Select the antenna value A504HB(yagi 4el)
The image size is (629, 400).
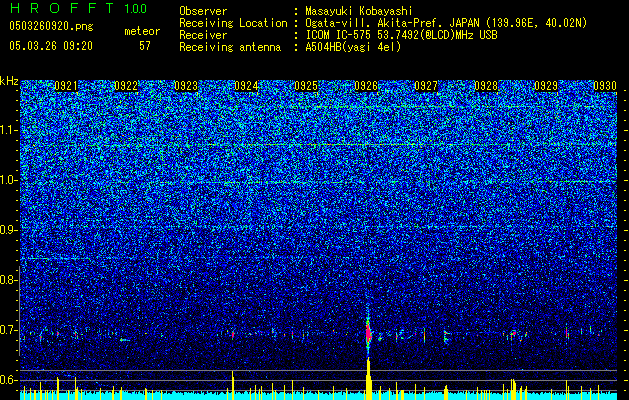click(353, 47)
